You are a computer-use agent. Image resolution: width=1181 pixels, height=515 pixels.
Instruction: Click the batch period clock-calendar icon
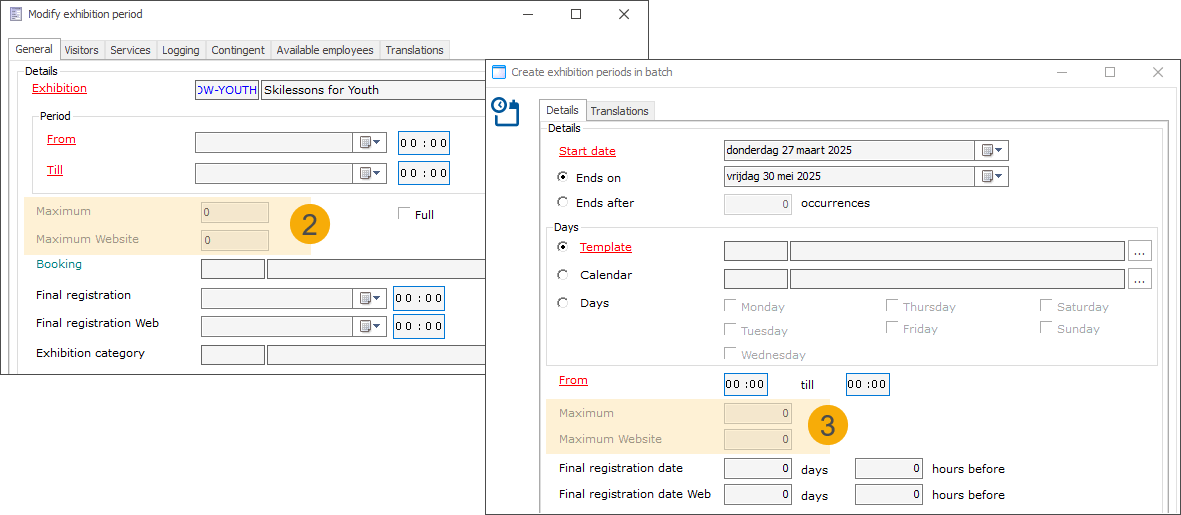pos(507,111)
